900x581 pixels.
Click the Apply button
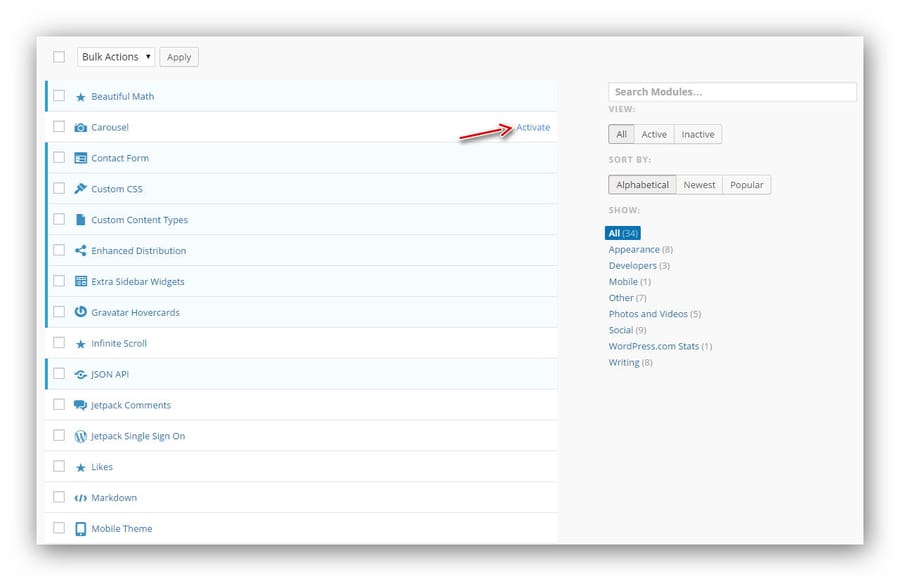point(179,57)
